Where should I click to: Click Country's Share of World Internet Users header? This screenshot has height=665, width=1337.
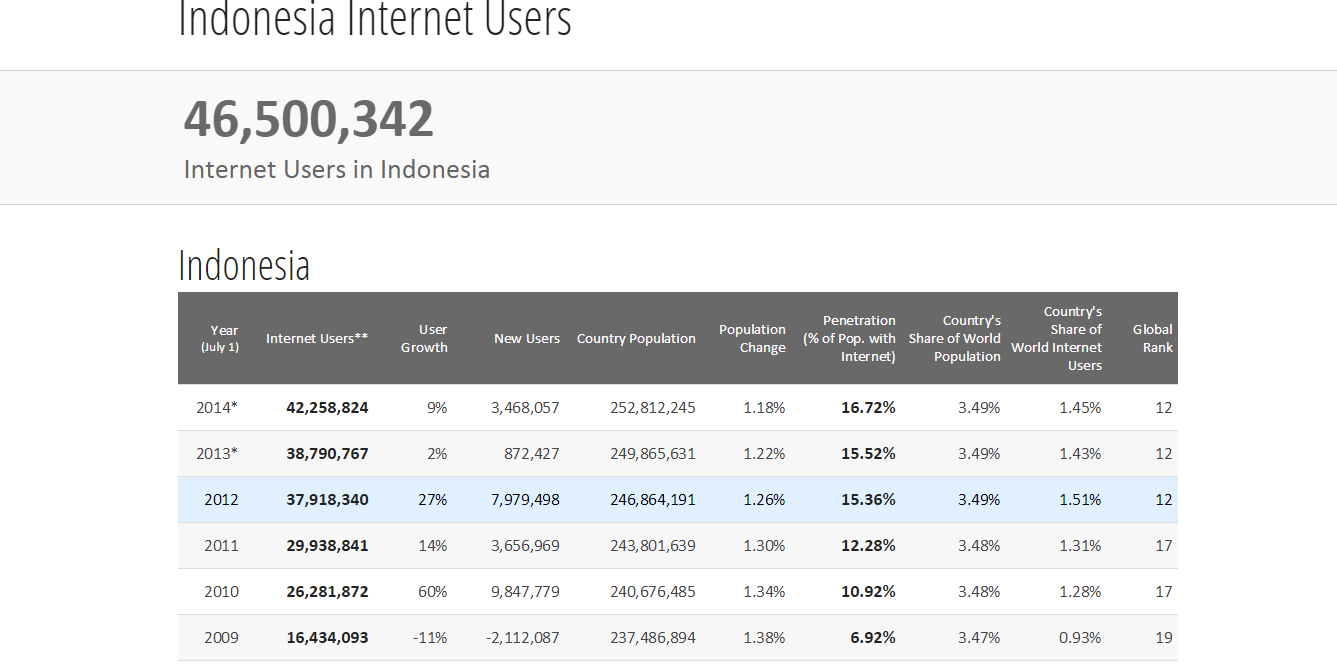coord(1056,338)
